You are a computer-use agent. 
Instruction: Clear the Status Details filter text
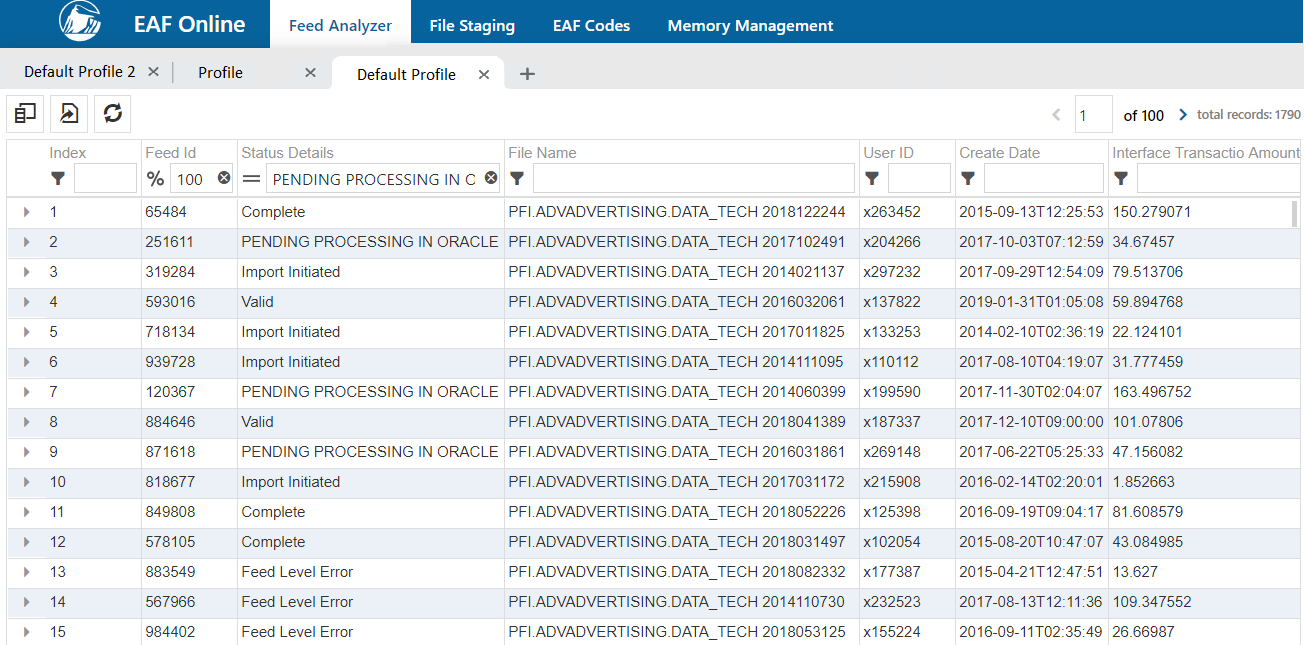(491, 178)
